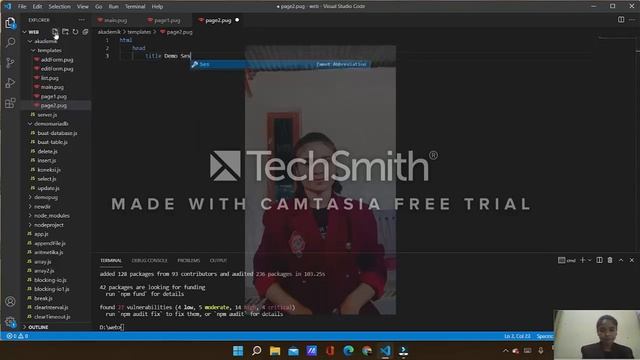Show hidden system tray icons chevron
The image size is (640, 360).
pyautogui.click(x=505, y=351)
